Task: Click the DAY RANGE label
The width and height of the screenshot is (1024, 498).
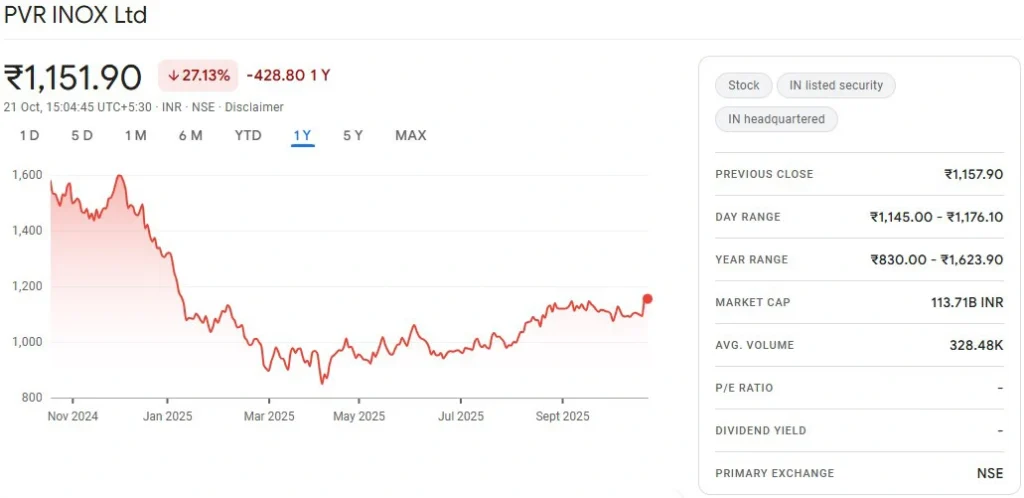Action: pos(748,217)
